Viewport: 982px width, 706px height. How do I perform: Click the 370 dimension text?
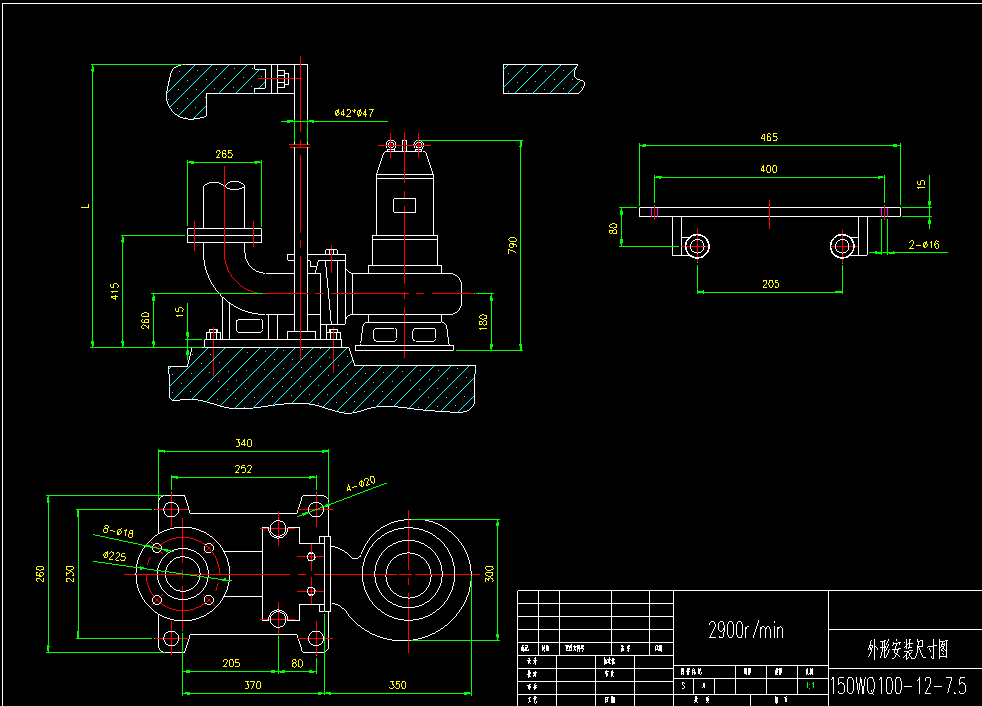tap(252, 685)
